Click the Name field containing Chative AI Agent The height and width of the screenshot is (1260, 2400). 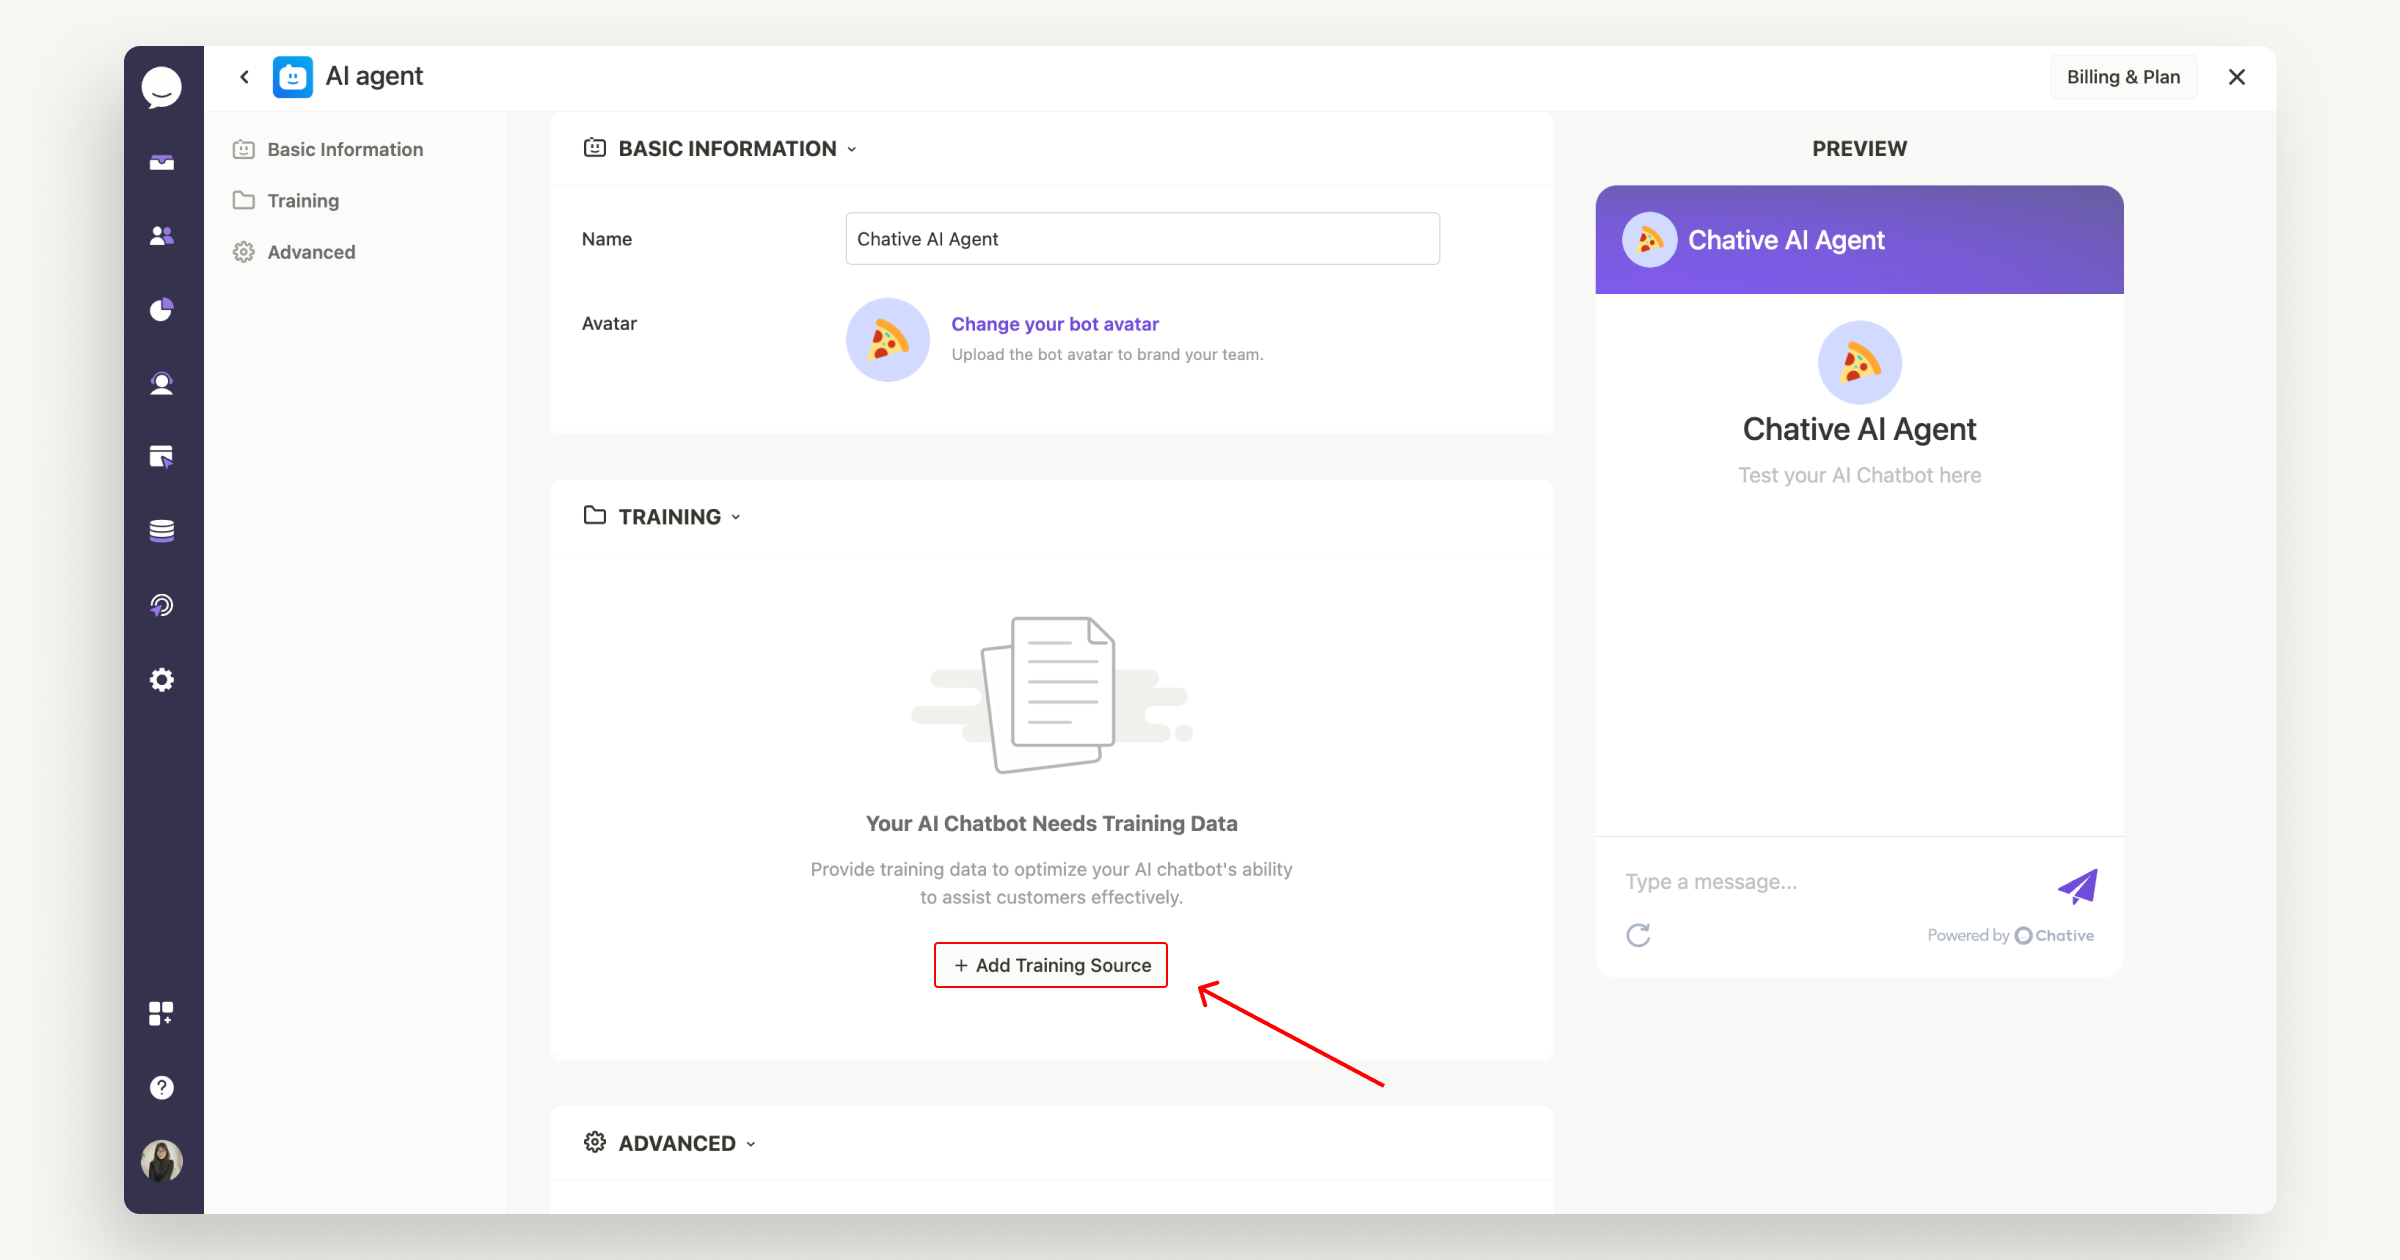(1142, 239)
